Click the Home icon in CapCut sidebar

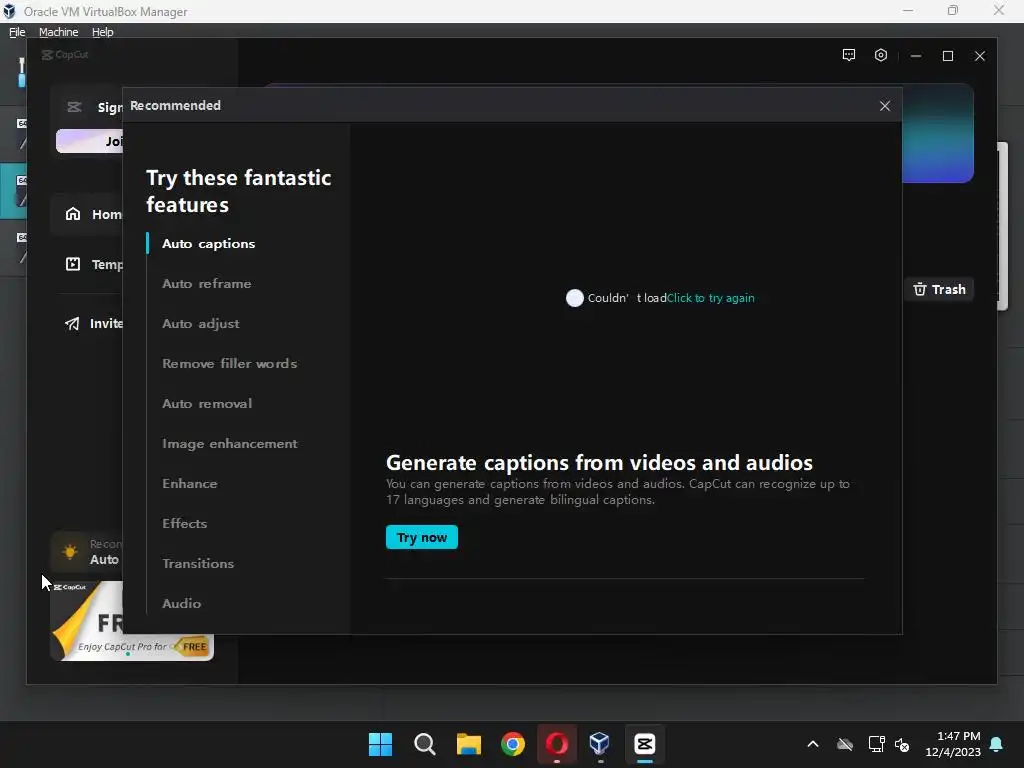coord(73,214)
